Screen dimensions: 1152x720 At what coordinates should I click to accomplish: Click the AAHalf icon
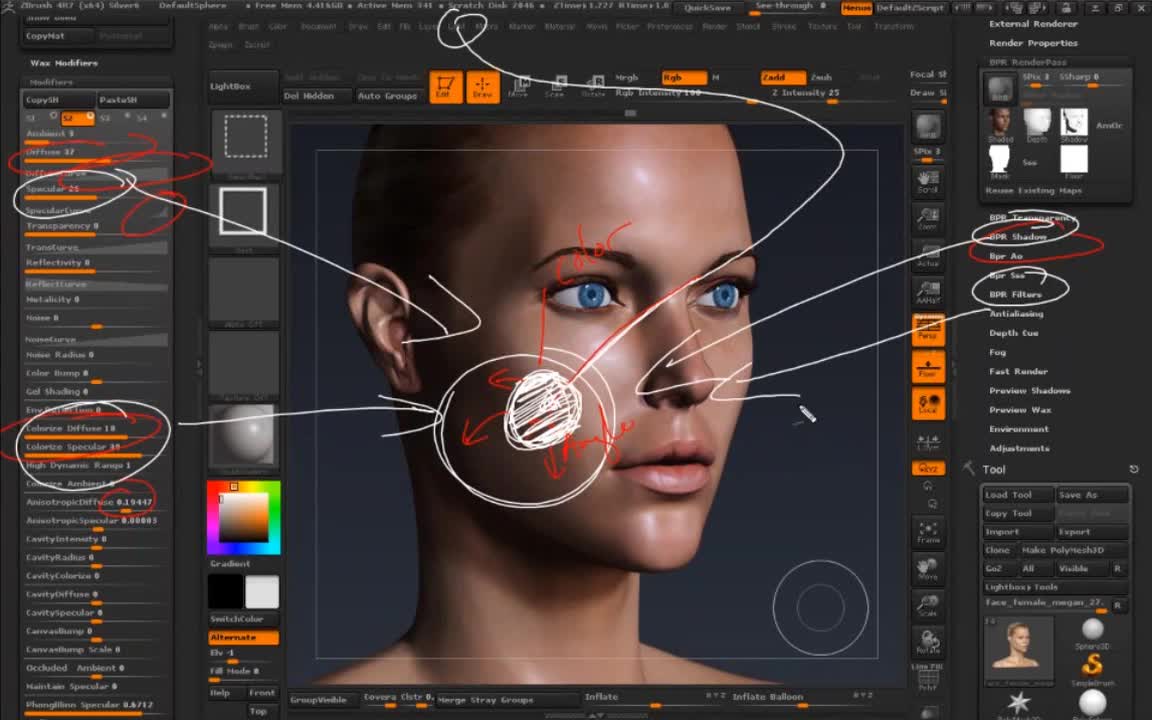click(x=928, y=292)
